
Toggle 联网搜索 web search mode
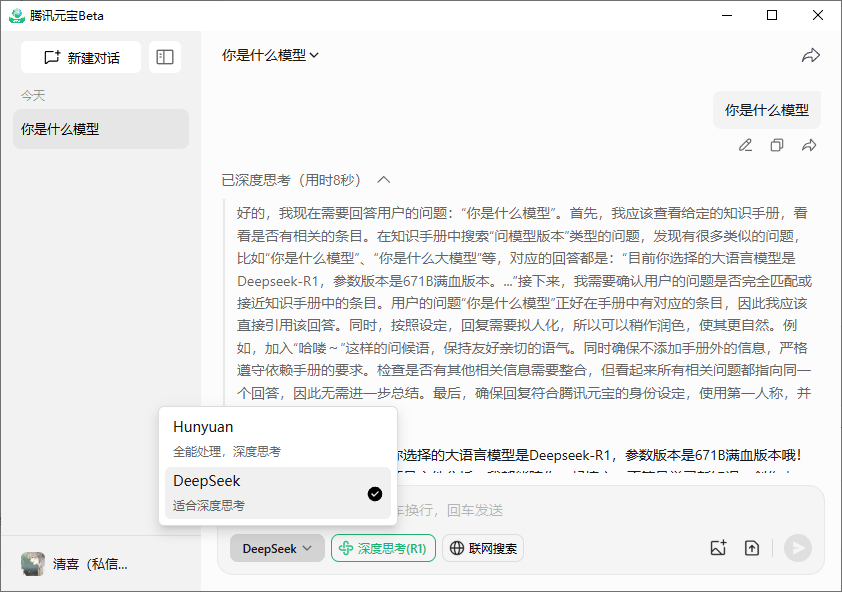tap(483, 548)
